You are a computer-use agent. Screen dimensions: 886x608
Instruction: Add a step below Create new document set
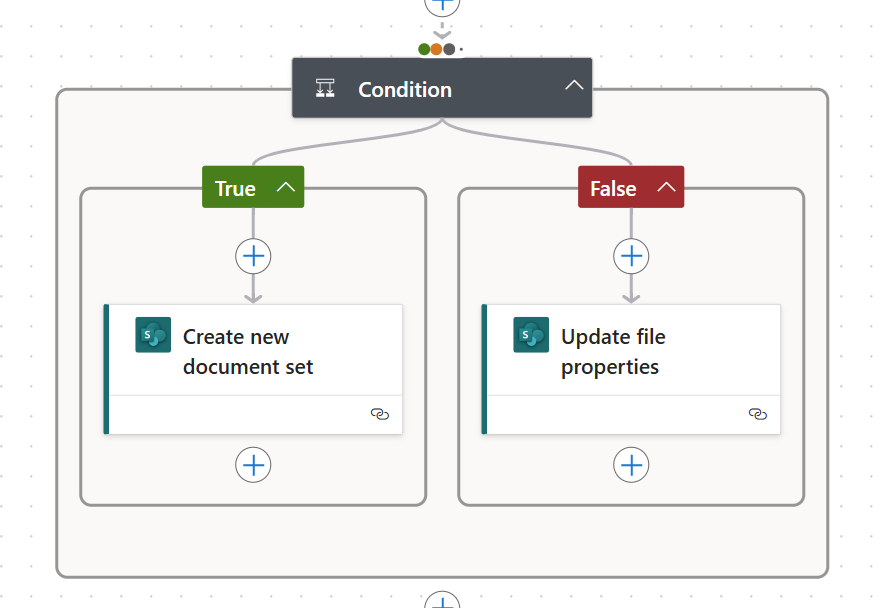pyautogui.click(x=253, y=464)
